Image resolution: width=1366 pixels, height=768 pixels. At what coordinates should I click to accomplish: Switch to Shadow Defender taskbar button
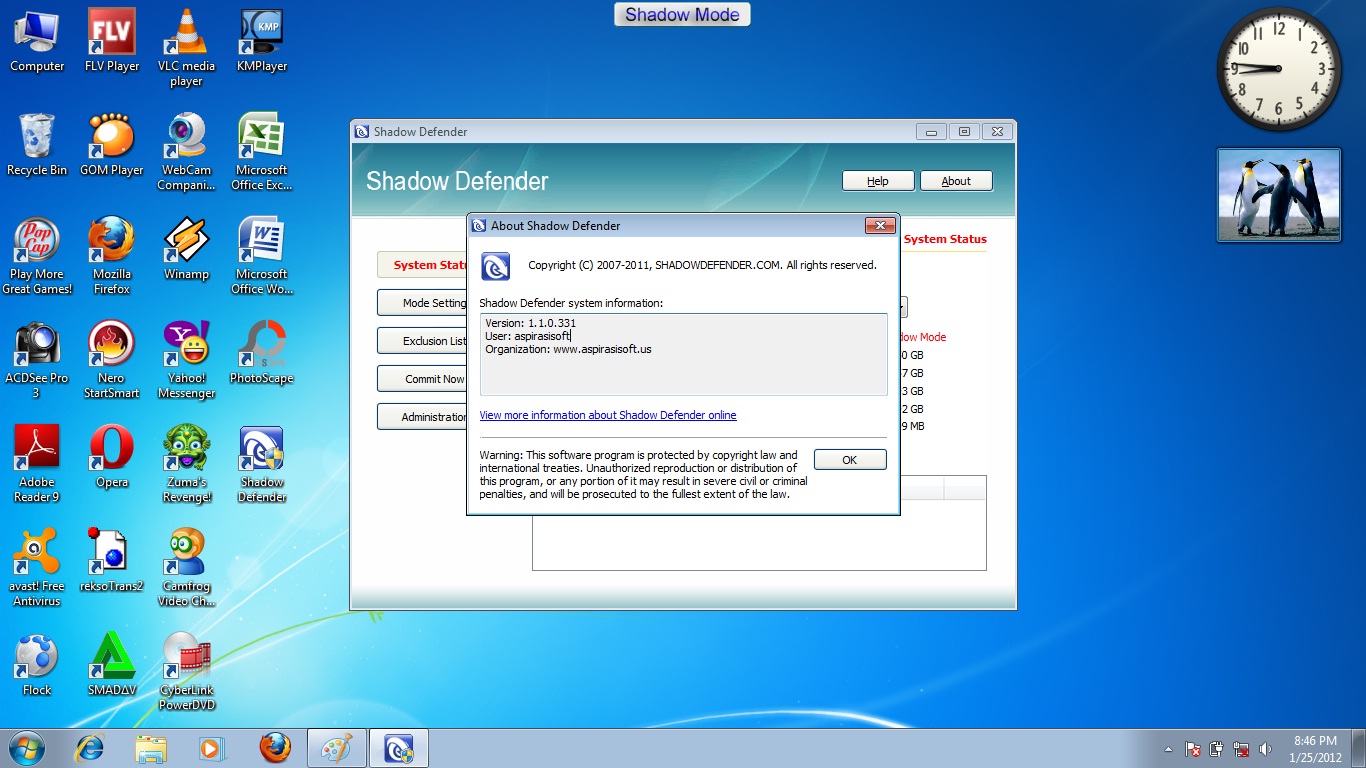click(x=399, y=748)
